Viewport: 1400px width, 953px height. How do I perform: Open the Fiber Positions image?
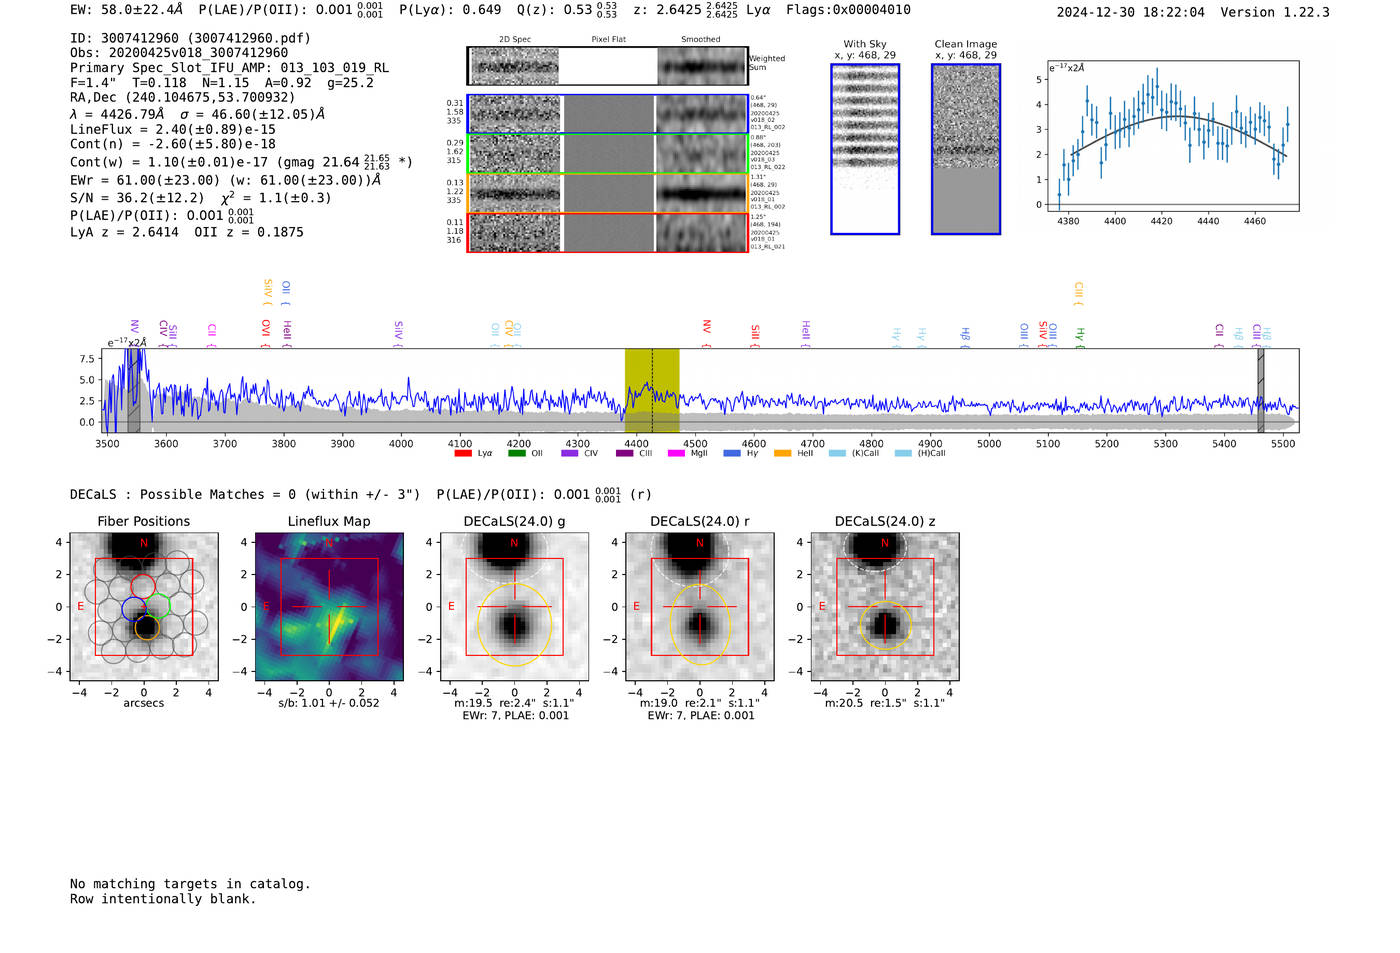[x=144, y=606]
